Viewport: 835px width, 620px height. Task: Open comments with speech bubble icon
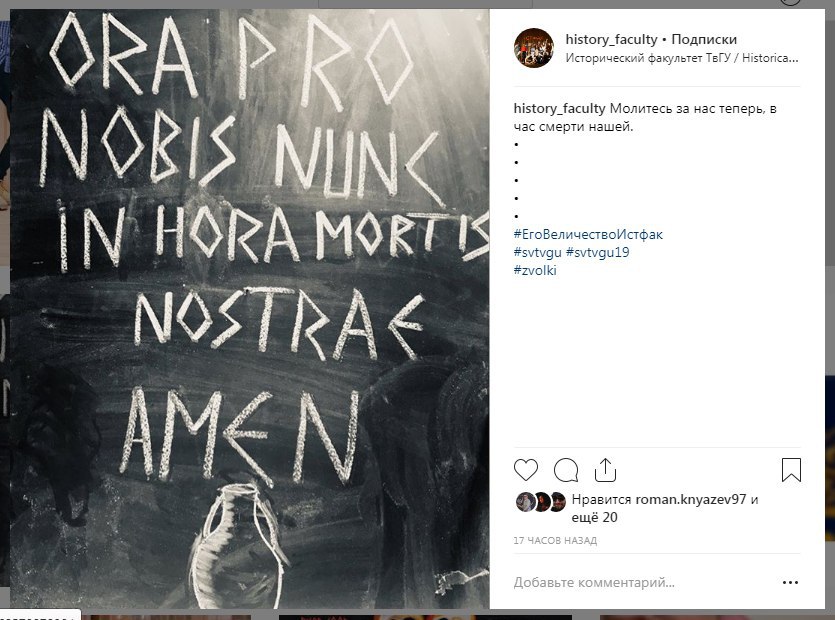[x=566, y=470]
